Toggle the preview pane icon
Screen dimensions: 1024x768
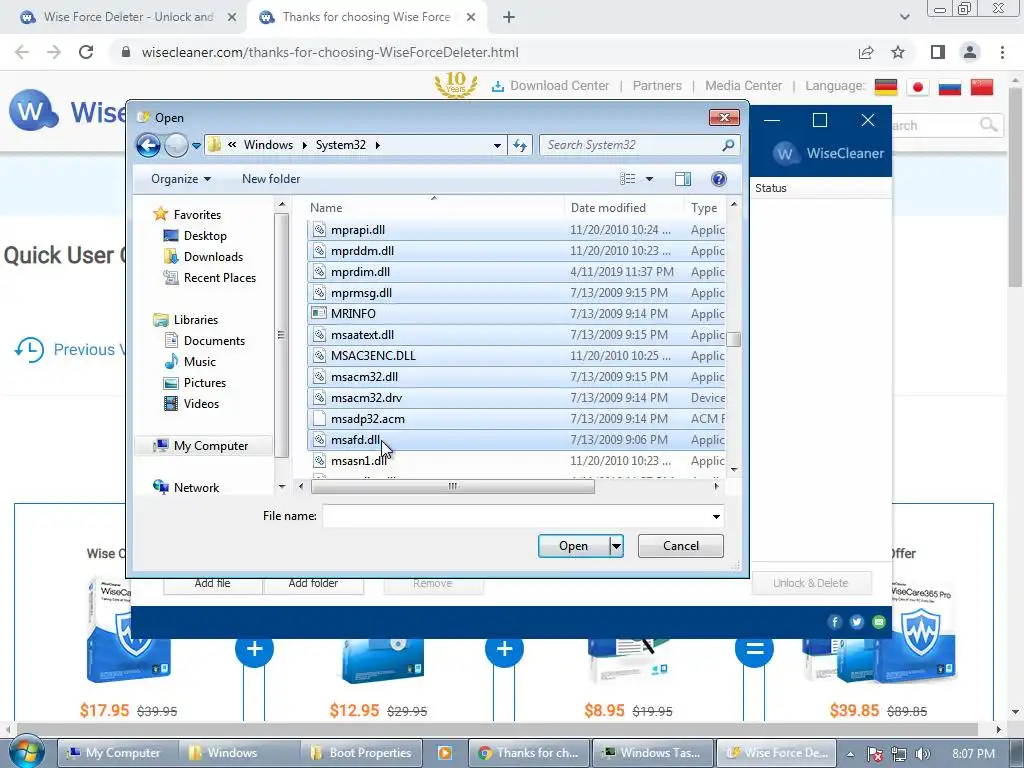click(x=683, y=179)
